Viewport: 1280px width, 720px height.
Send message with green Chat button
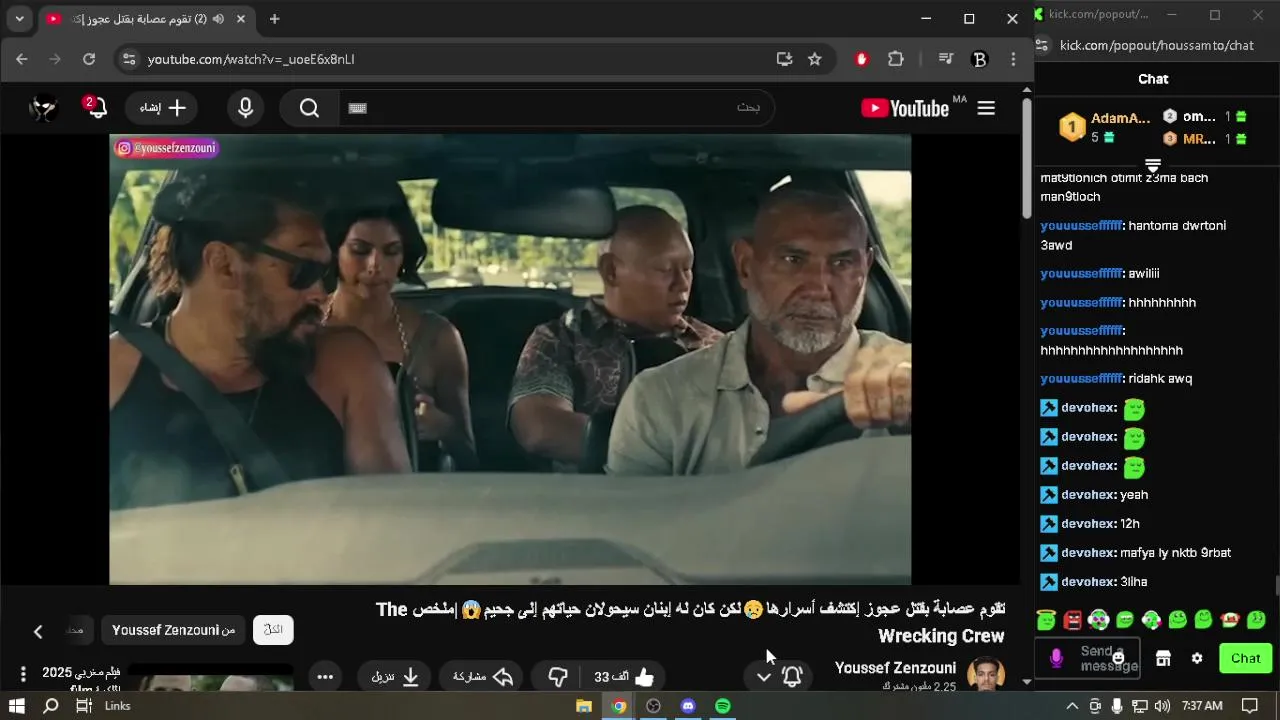click(1246, 658)
